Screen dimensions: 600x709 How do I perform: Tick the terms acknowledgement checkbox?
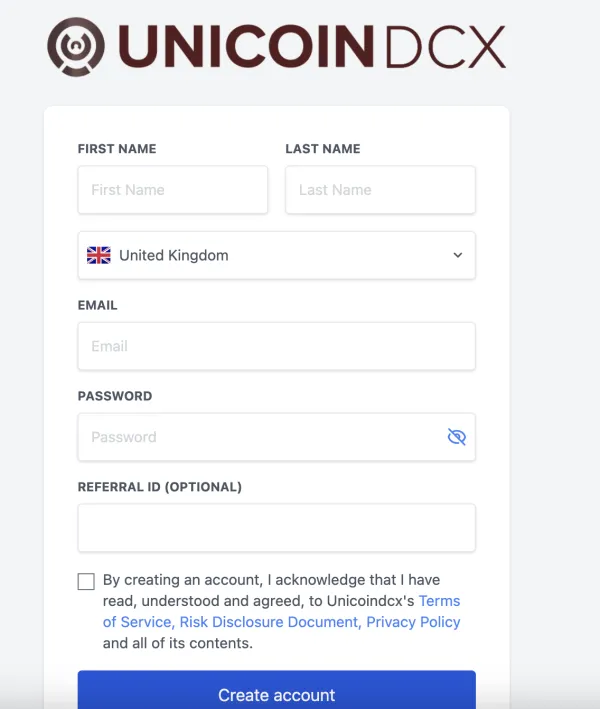click(x=86, y=581)
